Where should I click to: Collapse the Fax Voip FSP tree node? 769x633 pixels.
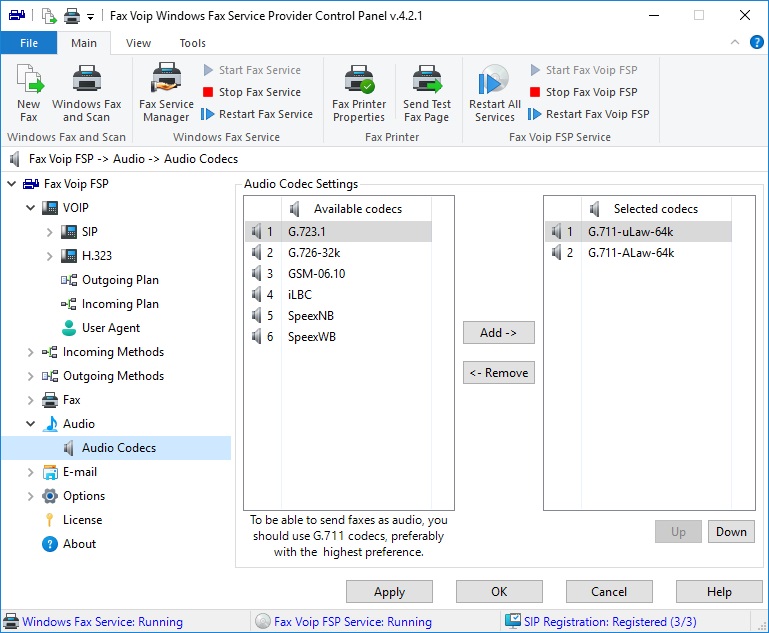(x=11, y=184)
